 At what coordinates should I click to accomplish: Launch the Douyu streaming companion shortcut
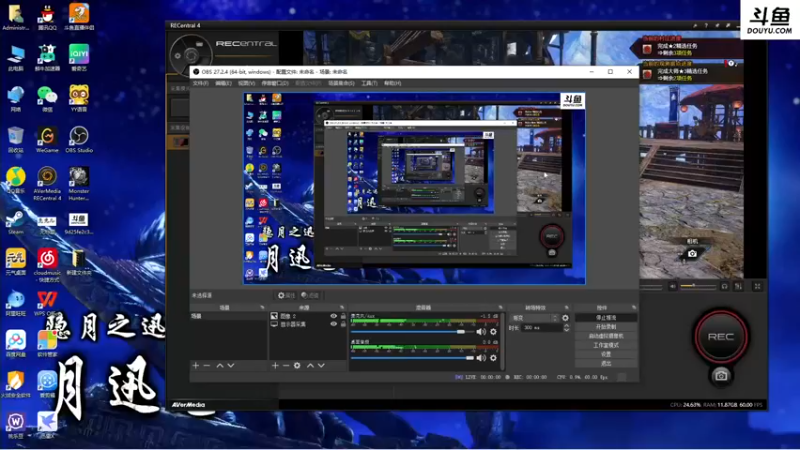(x=79, y=17)
